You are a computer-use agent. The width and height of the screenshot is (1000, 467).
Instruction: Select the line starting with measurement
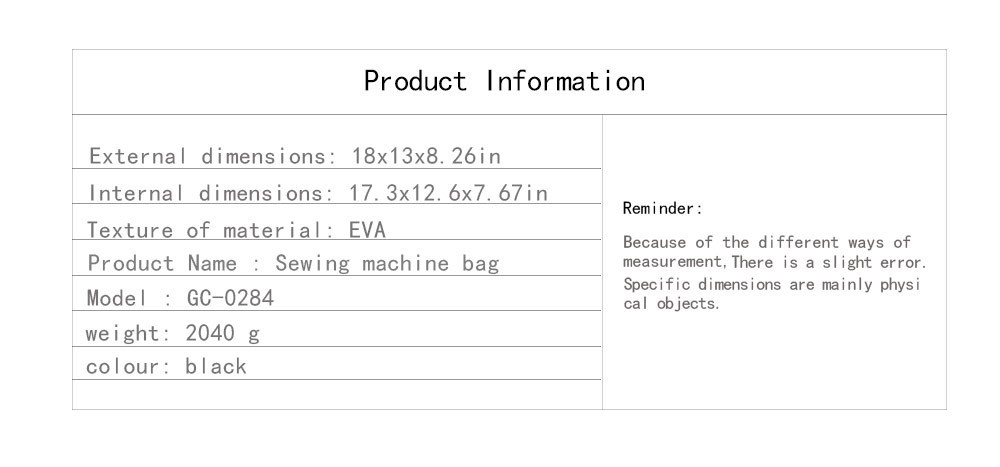[x=775, y=263]
